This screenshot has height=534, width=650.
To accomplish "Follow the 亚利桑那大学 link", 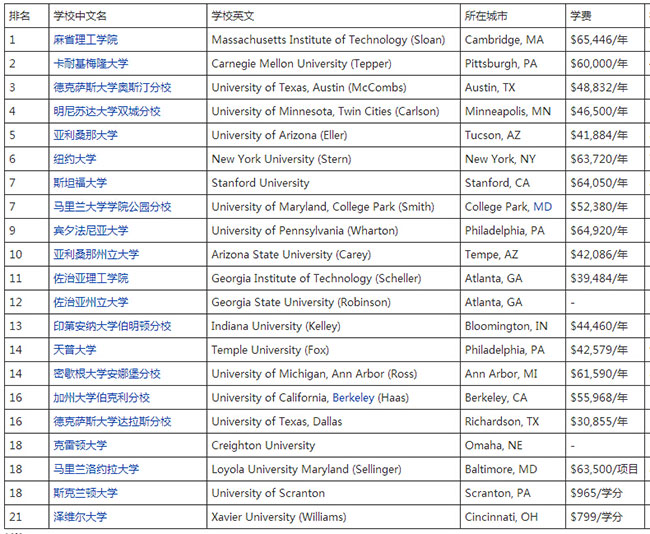I will 85,135.
